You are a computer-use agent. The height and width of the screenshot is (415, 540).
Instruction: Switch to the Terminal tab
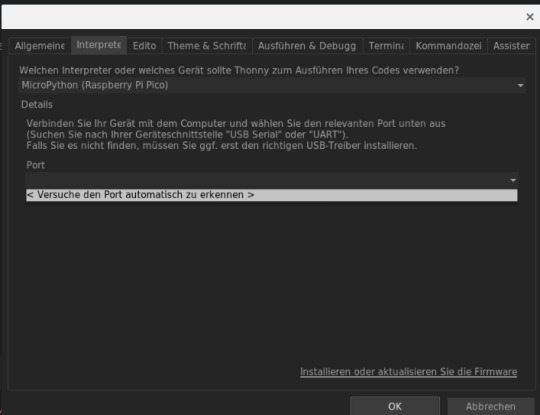(x=386, y=46)
